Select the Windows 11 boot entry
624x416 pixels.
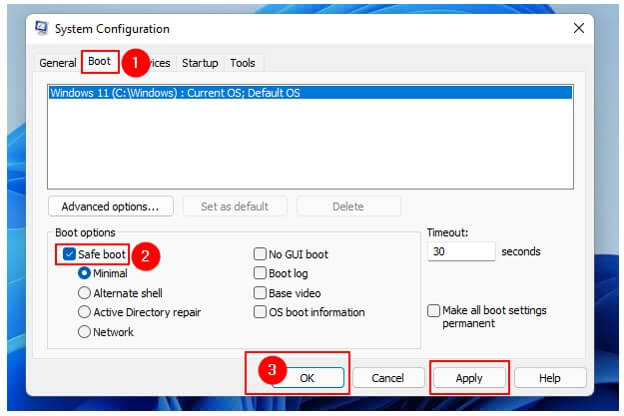310,93
